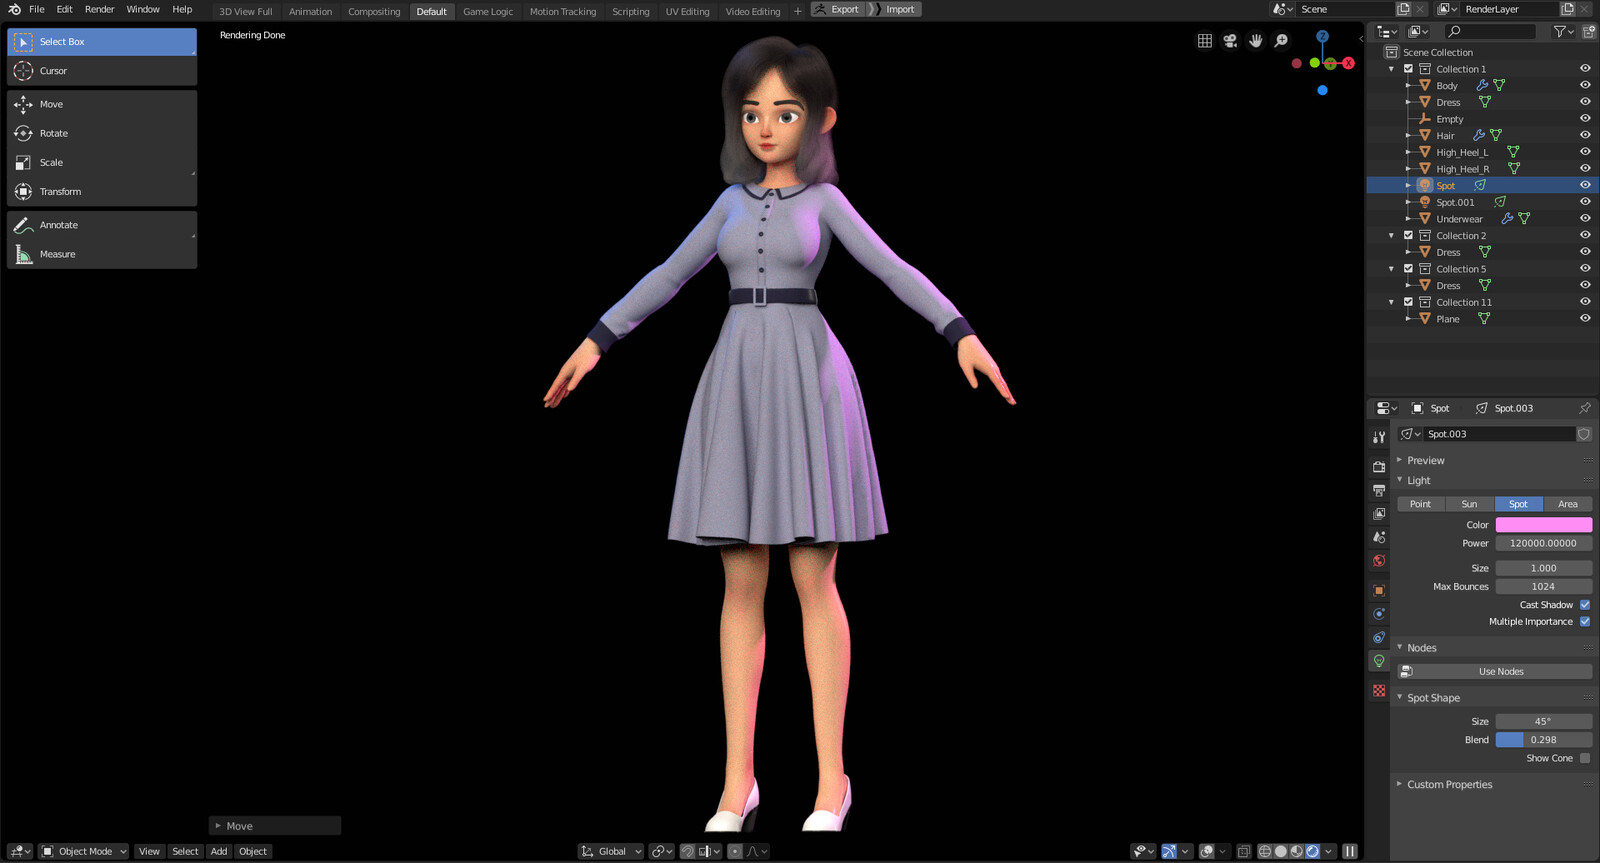
Task: Open the Render menu
Action: click(x=99, y=9)
